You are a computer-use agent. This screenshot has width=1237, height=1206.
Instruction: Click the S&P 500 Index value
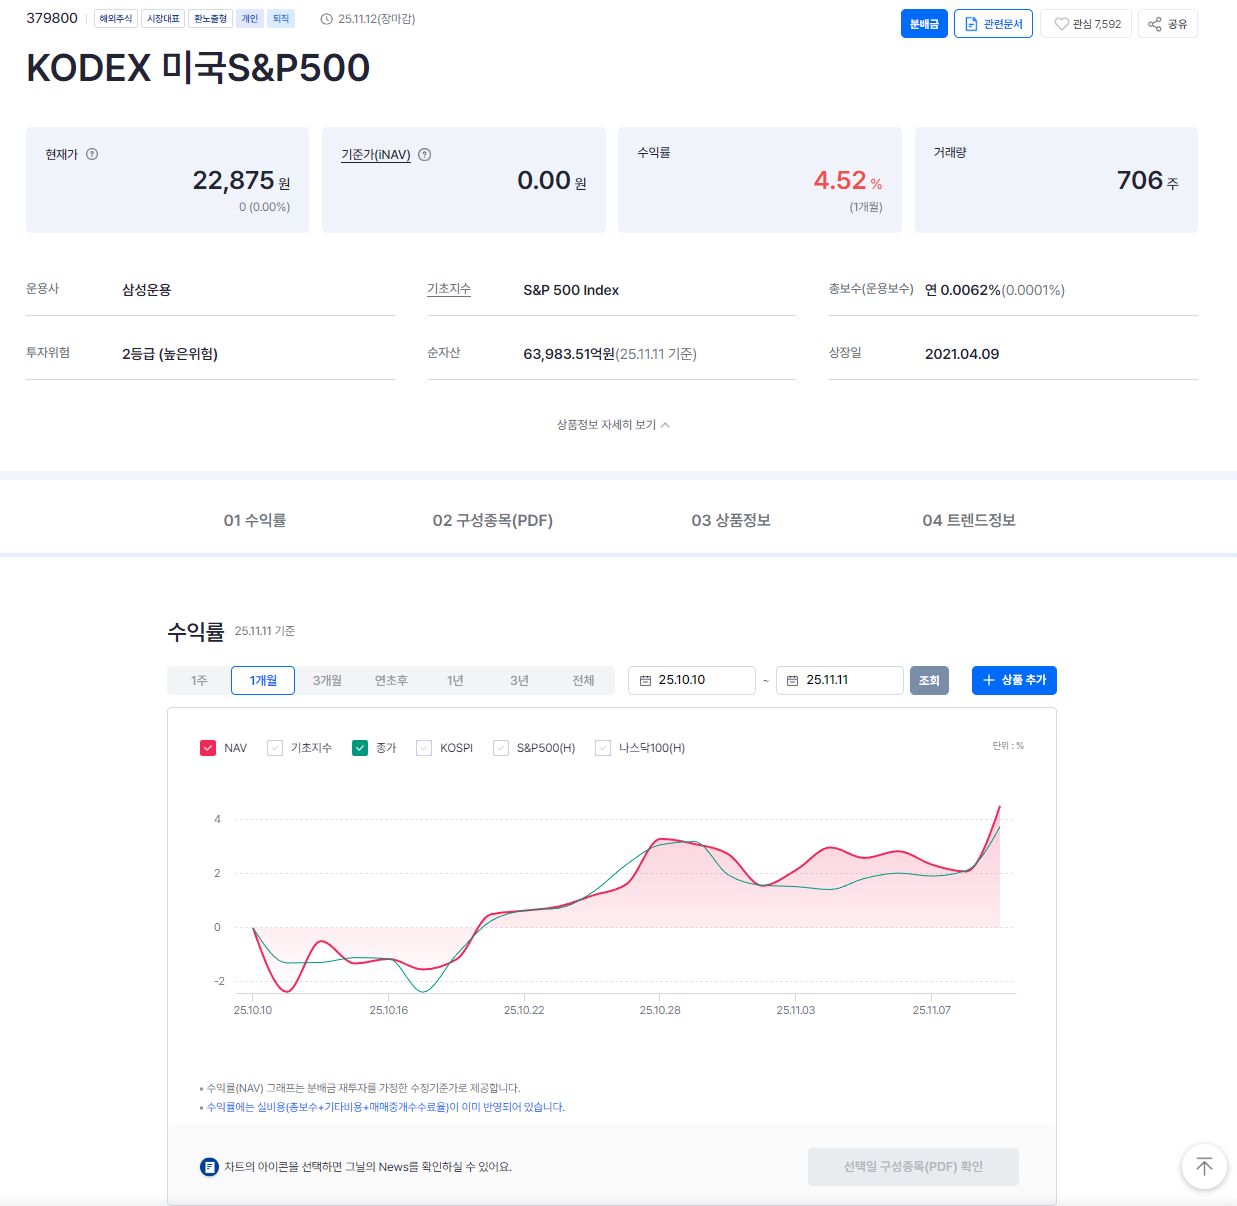(571, 290)
